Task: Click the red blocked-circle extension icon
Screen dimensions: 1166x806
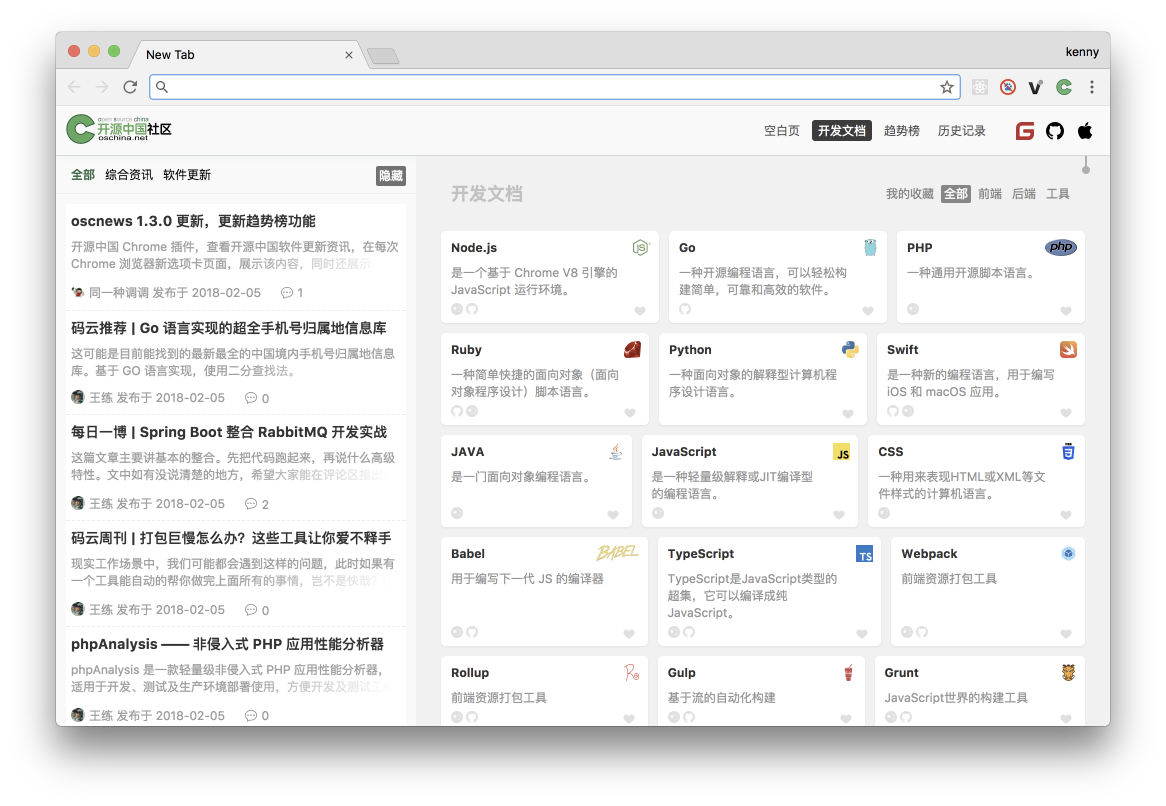Action: coord(1008,87)
